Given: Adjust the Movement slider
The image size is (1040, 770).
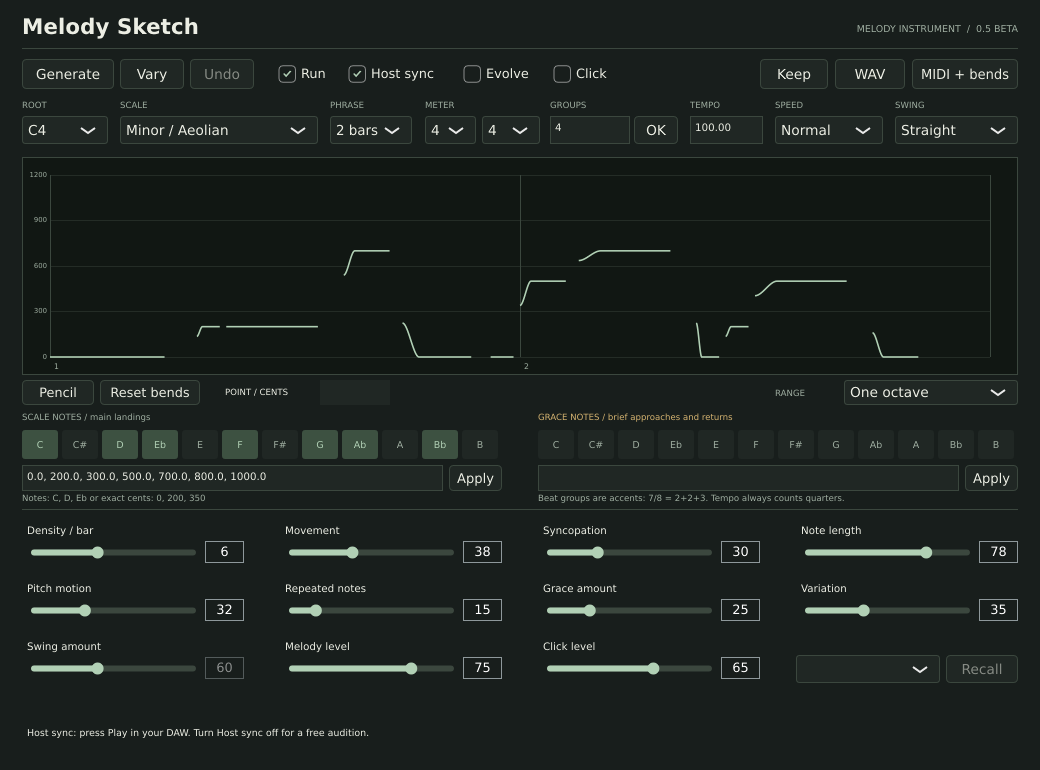Looking at the screenshot, I should click(371, 552).
